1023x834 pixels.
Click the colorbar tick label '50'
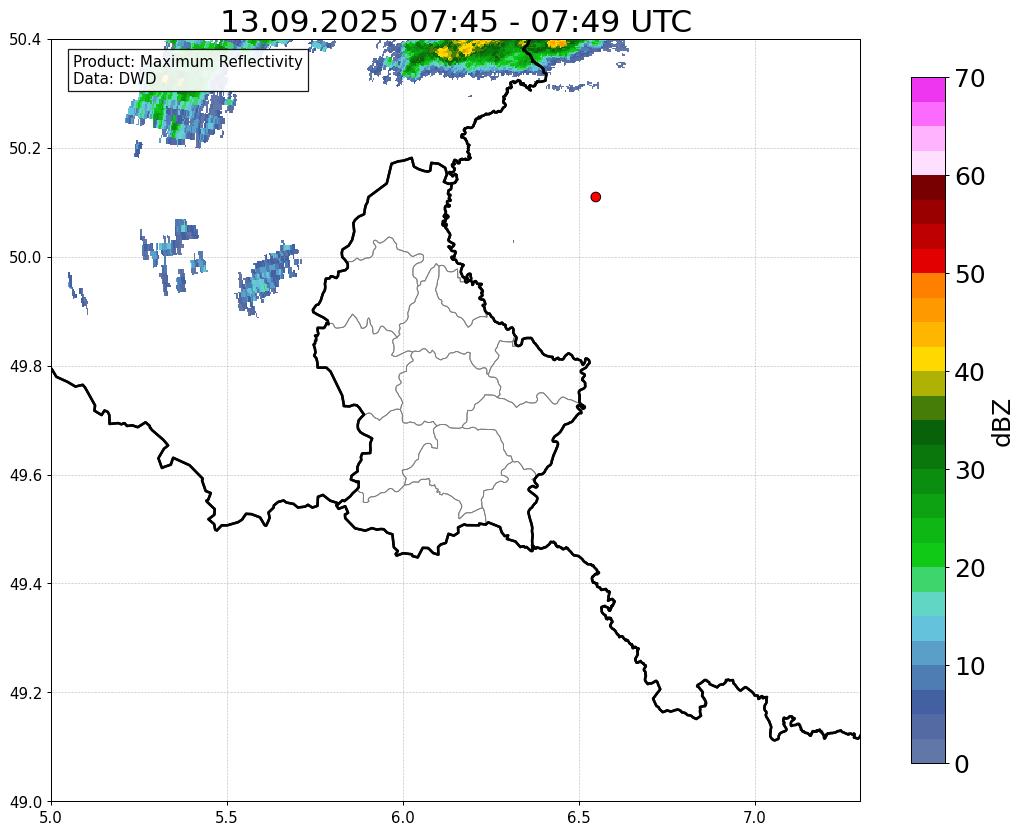pos(970,274)
